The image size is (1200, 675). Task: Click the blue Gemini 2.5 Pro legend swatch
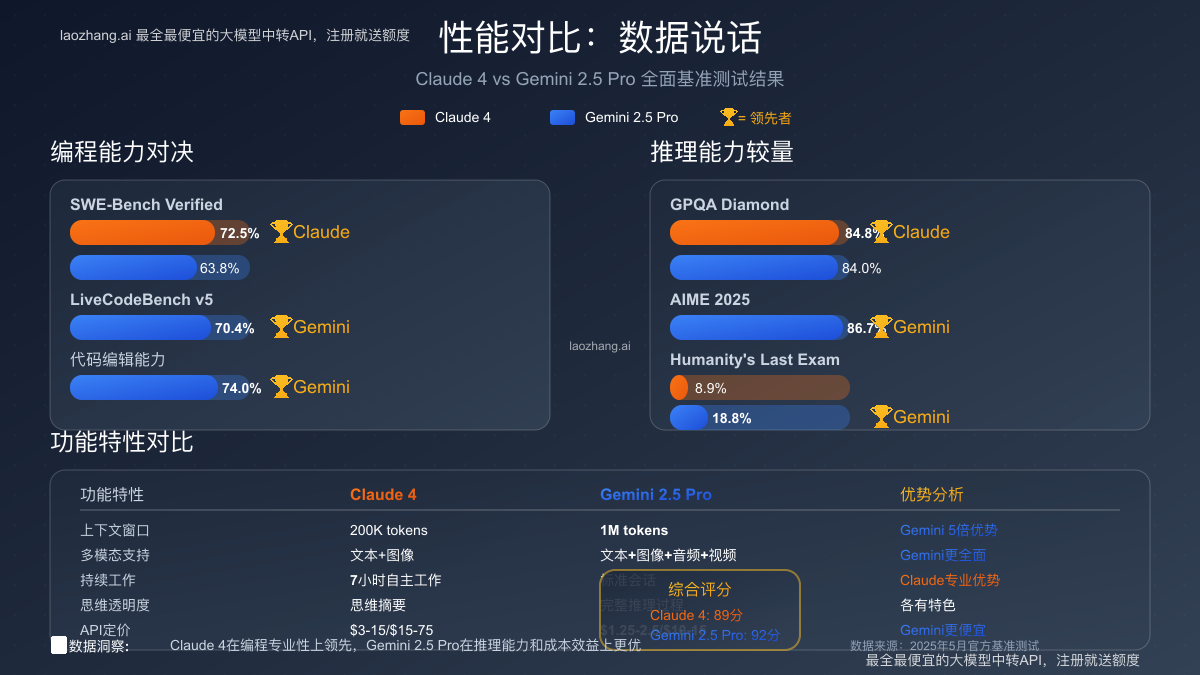tap(563, 117)
